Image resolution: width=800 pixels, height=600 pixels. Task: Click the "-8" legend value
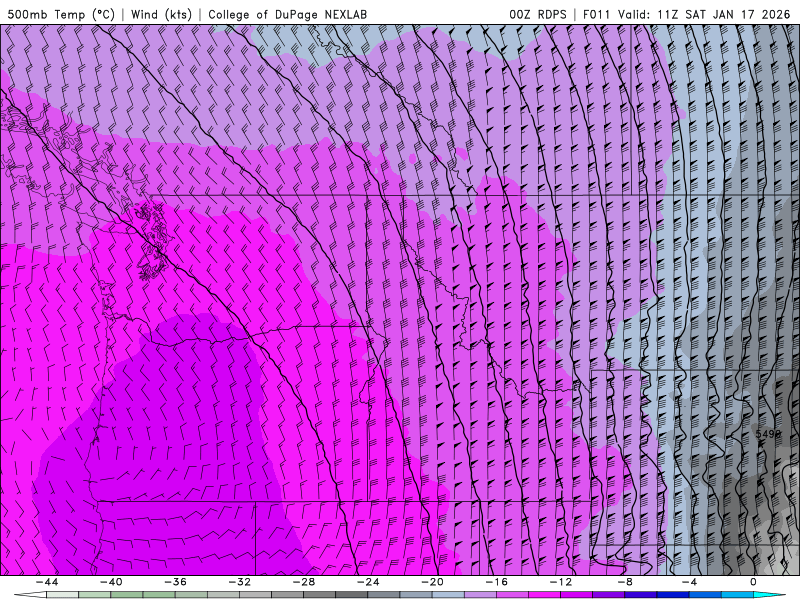pos(625,582)
